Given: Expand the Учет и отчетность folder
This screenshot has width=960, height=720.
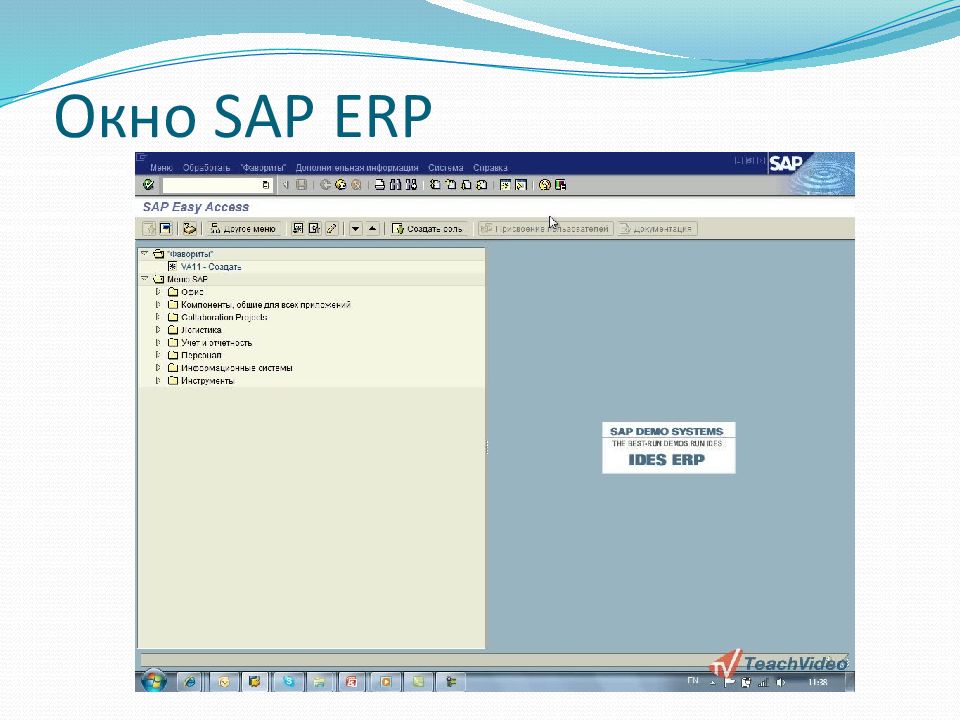Looking at the screenshot, I should click(x=157, y=342).
